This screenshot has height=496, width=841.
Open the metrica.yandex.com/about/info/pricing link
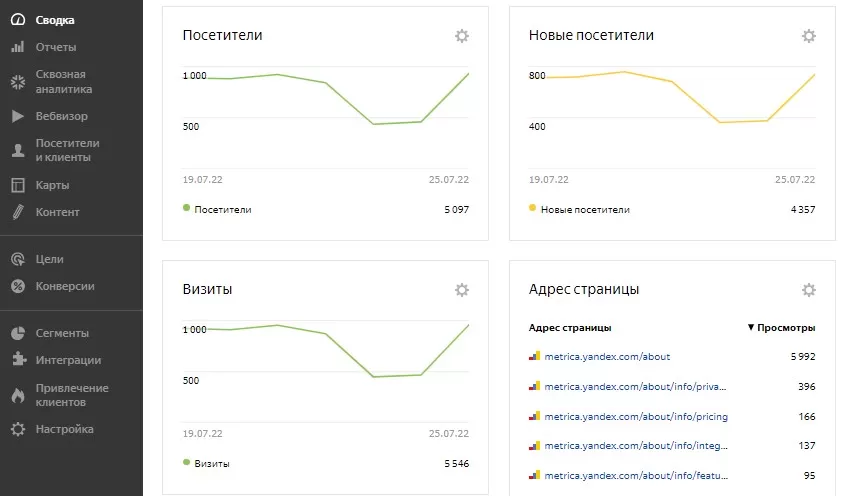coord(635,416)
